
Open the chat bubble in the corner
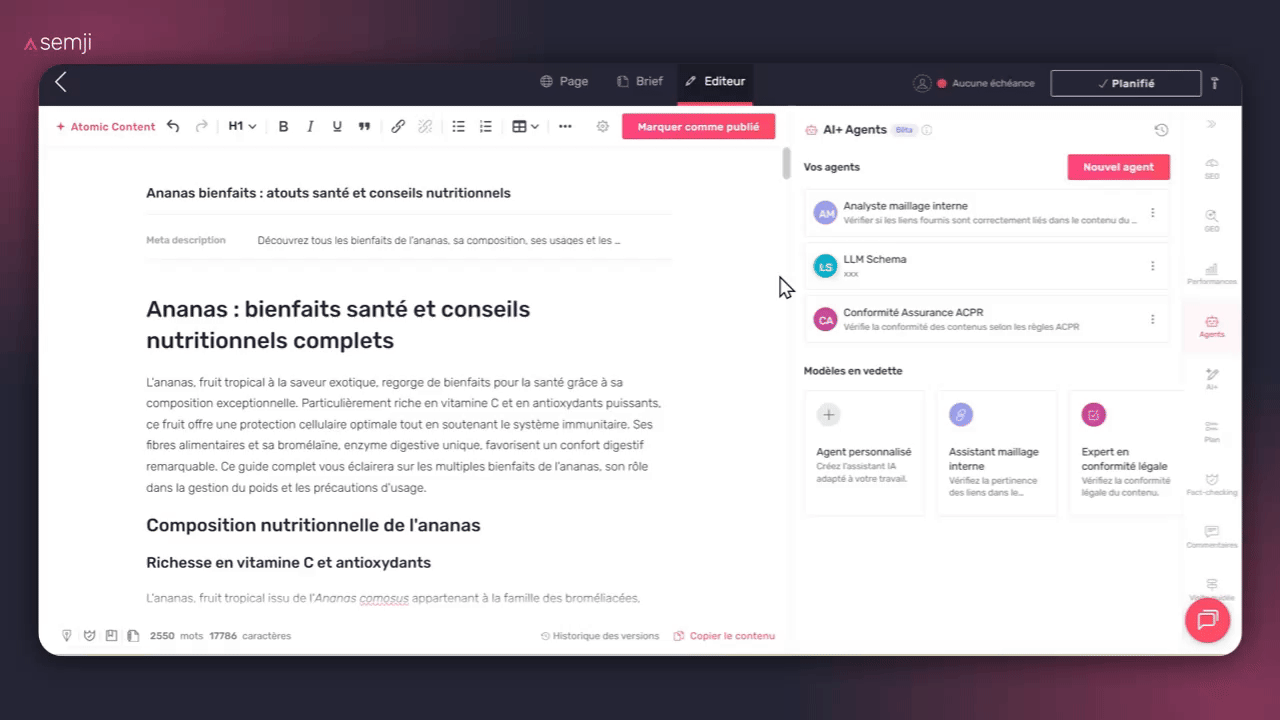click(1207, 620)
